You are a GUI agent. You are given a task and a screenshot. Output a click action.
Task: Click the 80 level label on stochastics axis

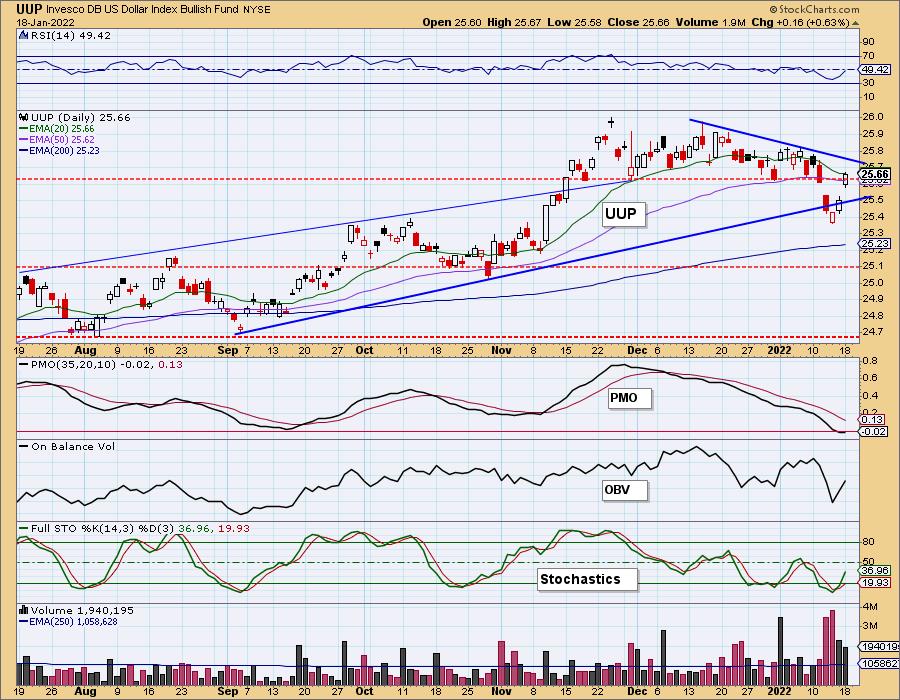868,542
